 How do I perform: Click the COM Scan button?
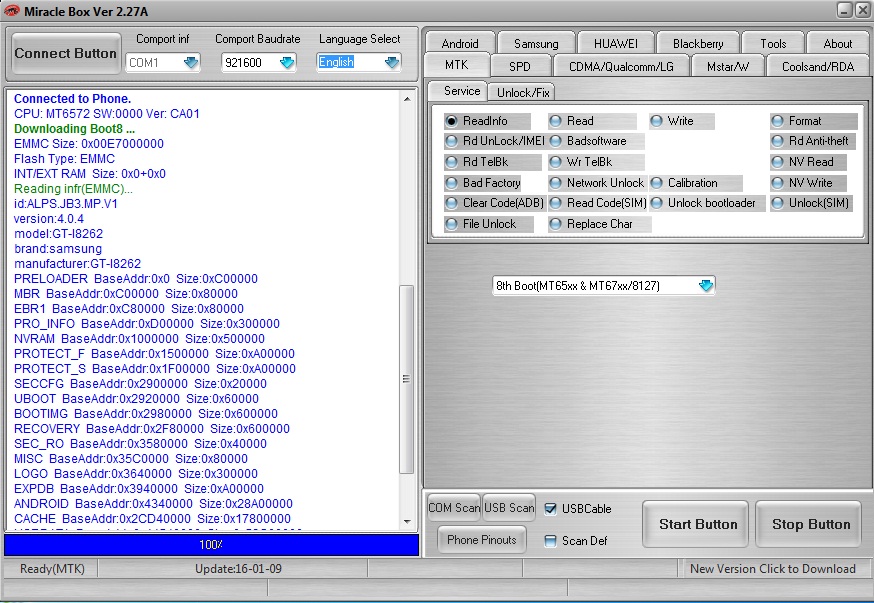pyautogui.click(x=454, y=508)
